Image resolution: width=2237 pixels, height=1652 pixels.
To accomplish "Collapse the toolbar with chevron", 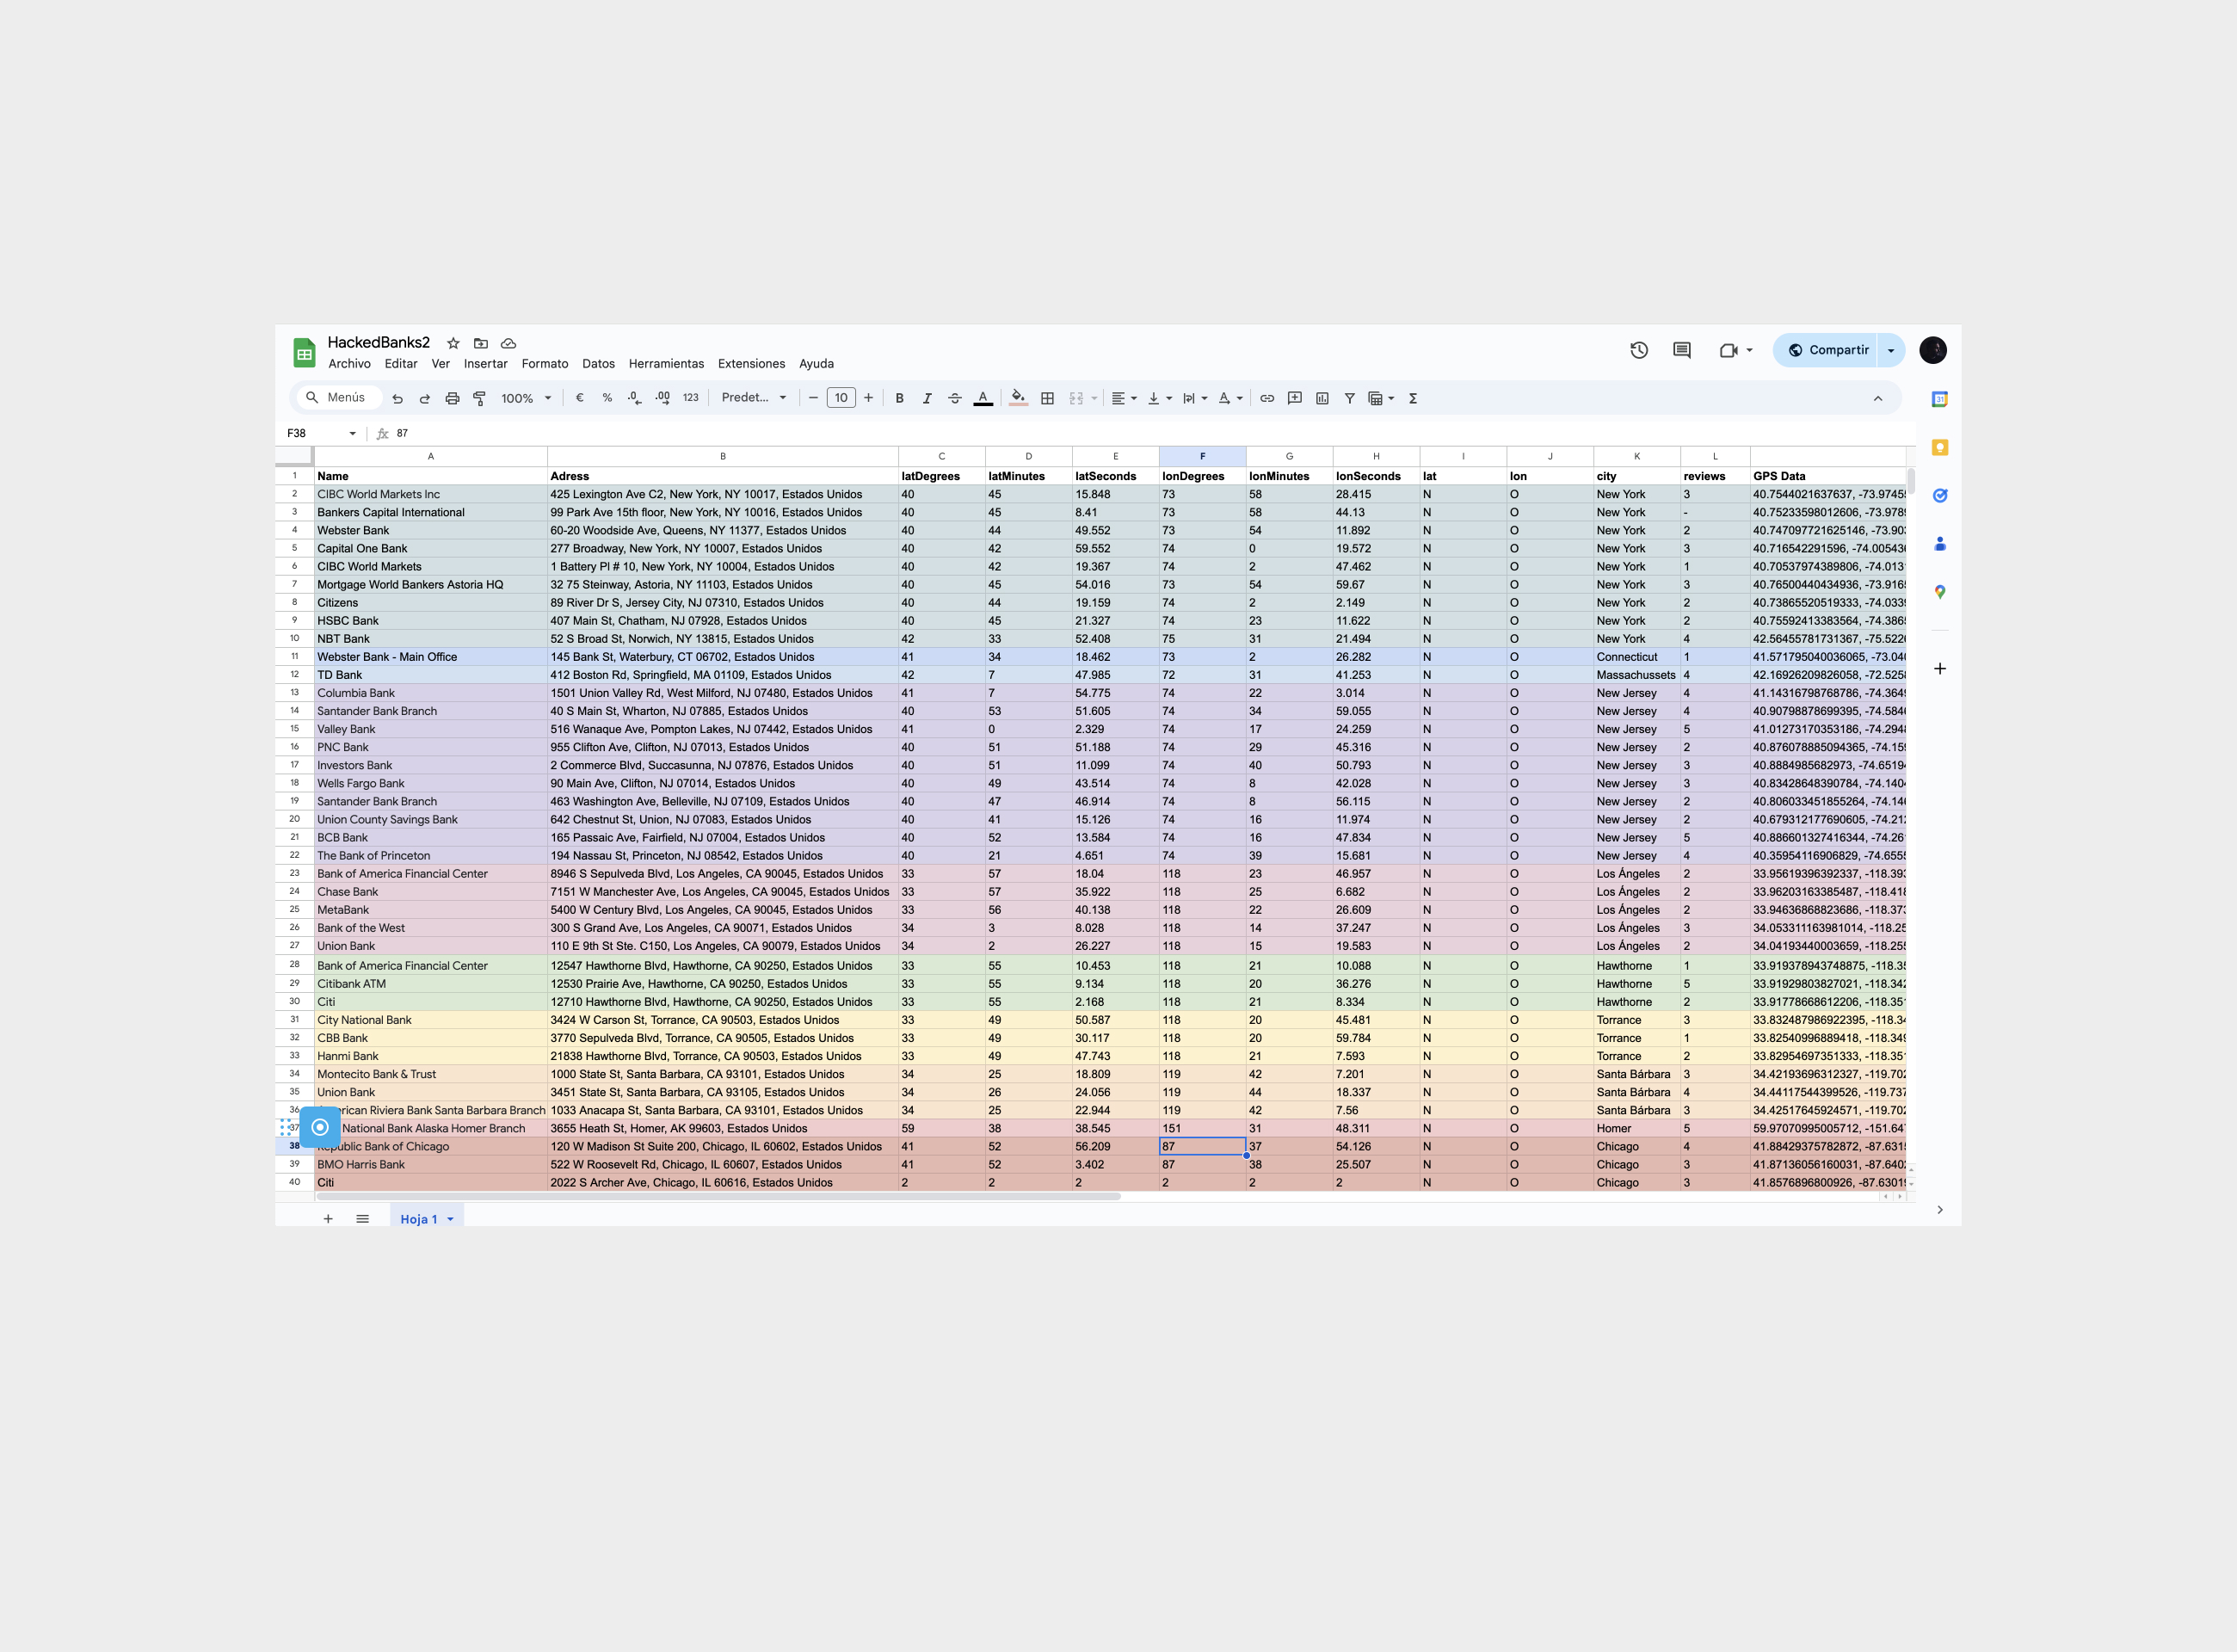I will coord(1877,398).
